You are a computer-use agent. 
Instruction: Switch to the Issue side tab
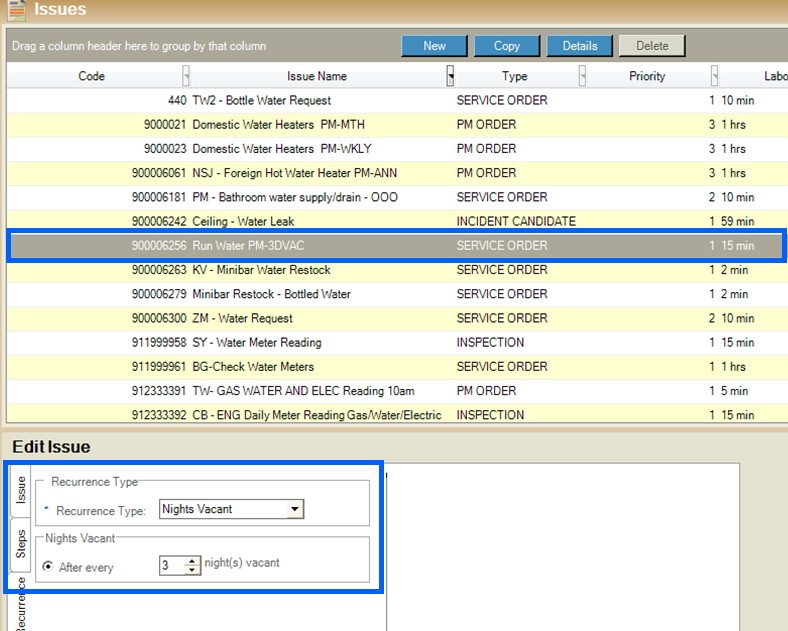tap(20, 490)
